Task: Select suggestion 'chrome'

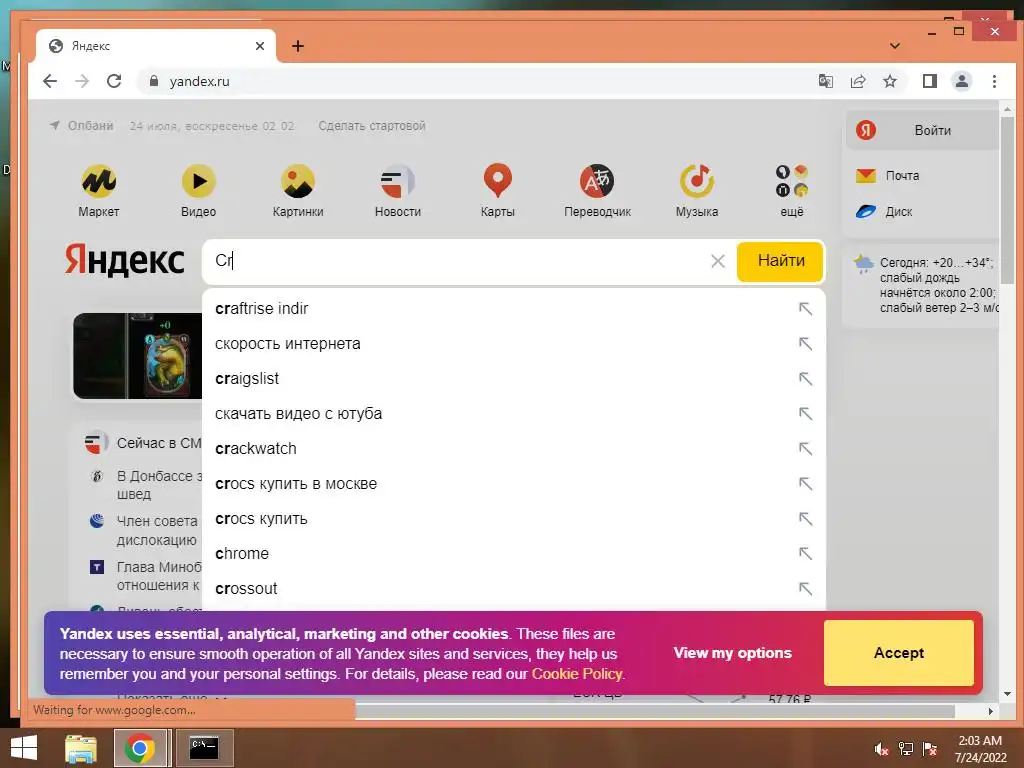Action: 514,554
